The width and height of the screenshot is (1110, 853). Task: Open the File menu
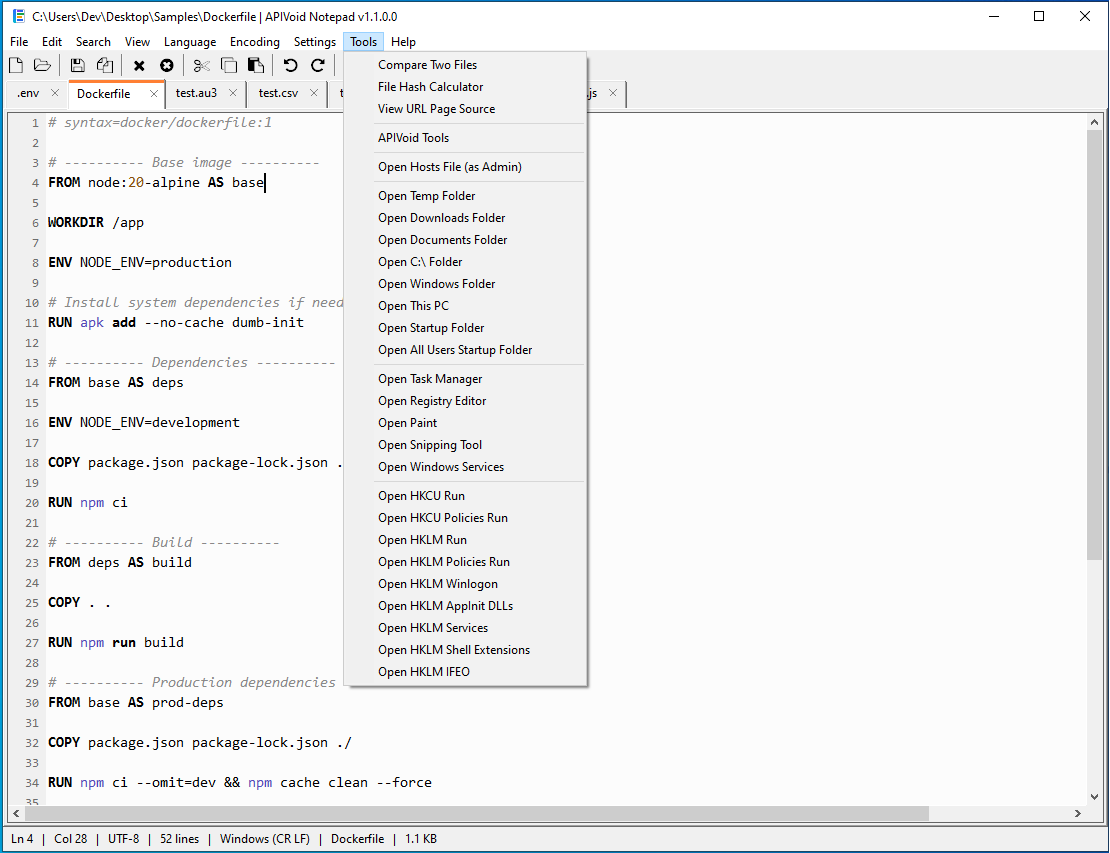[x=19, y=42]
